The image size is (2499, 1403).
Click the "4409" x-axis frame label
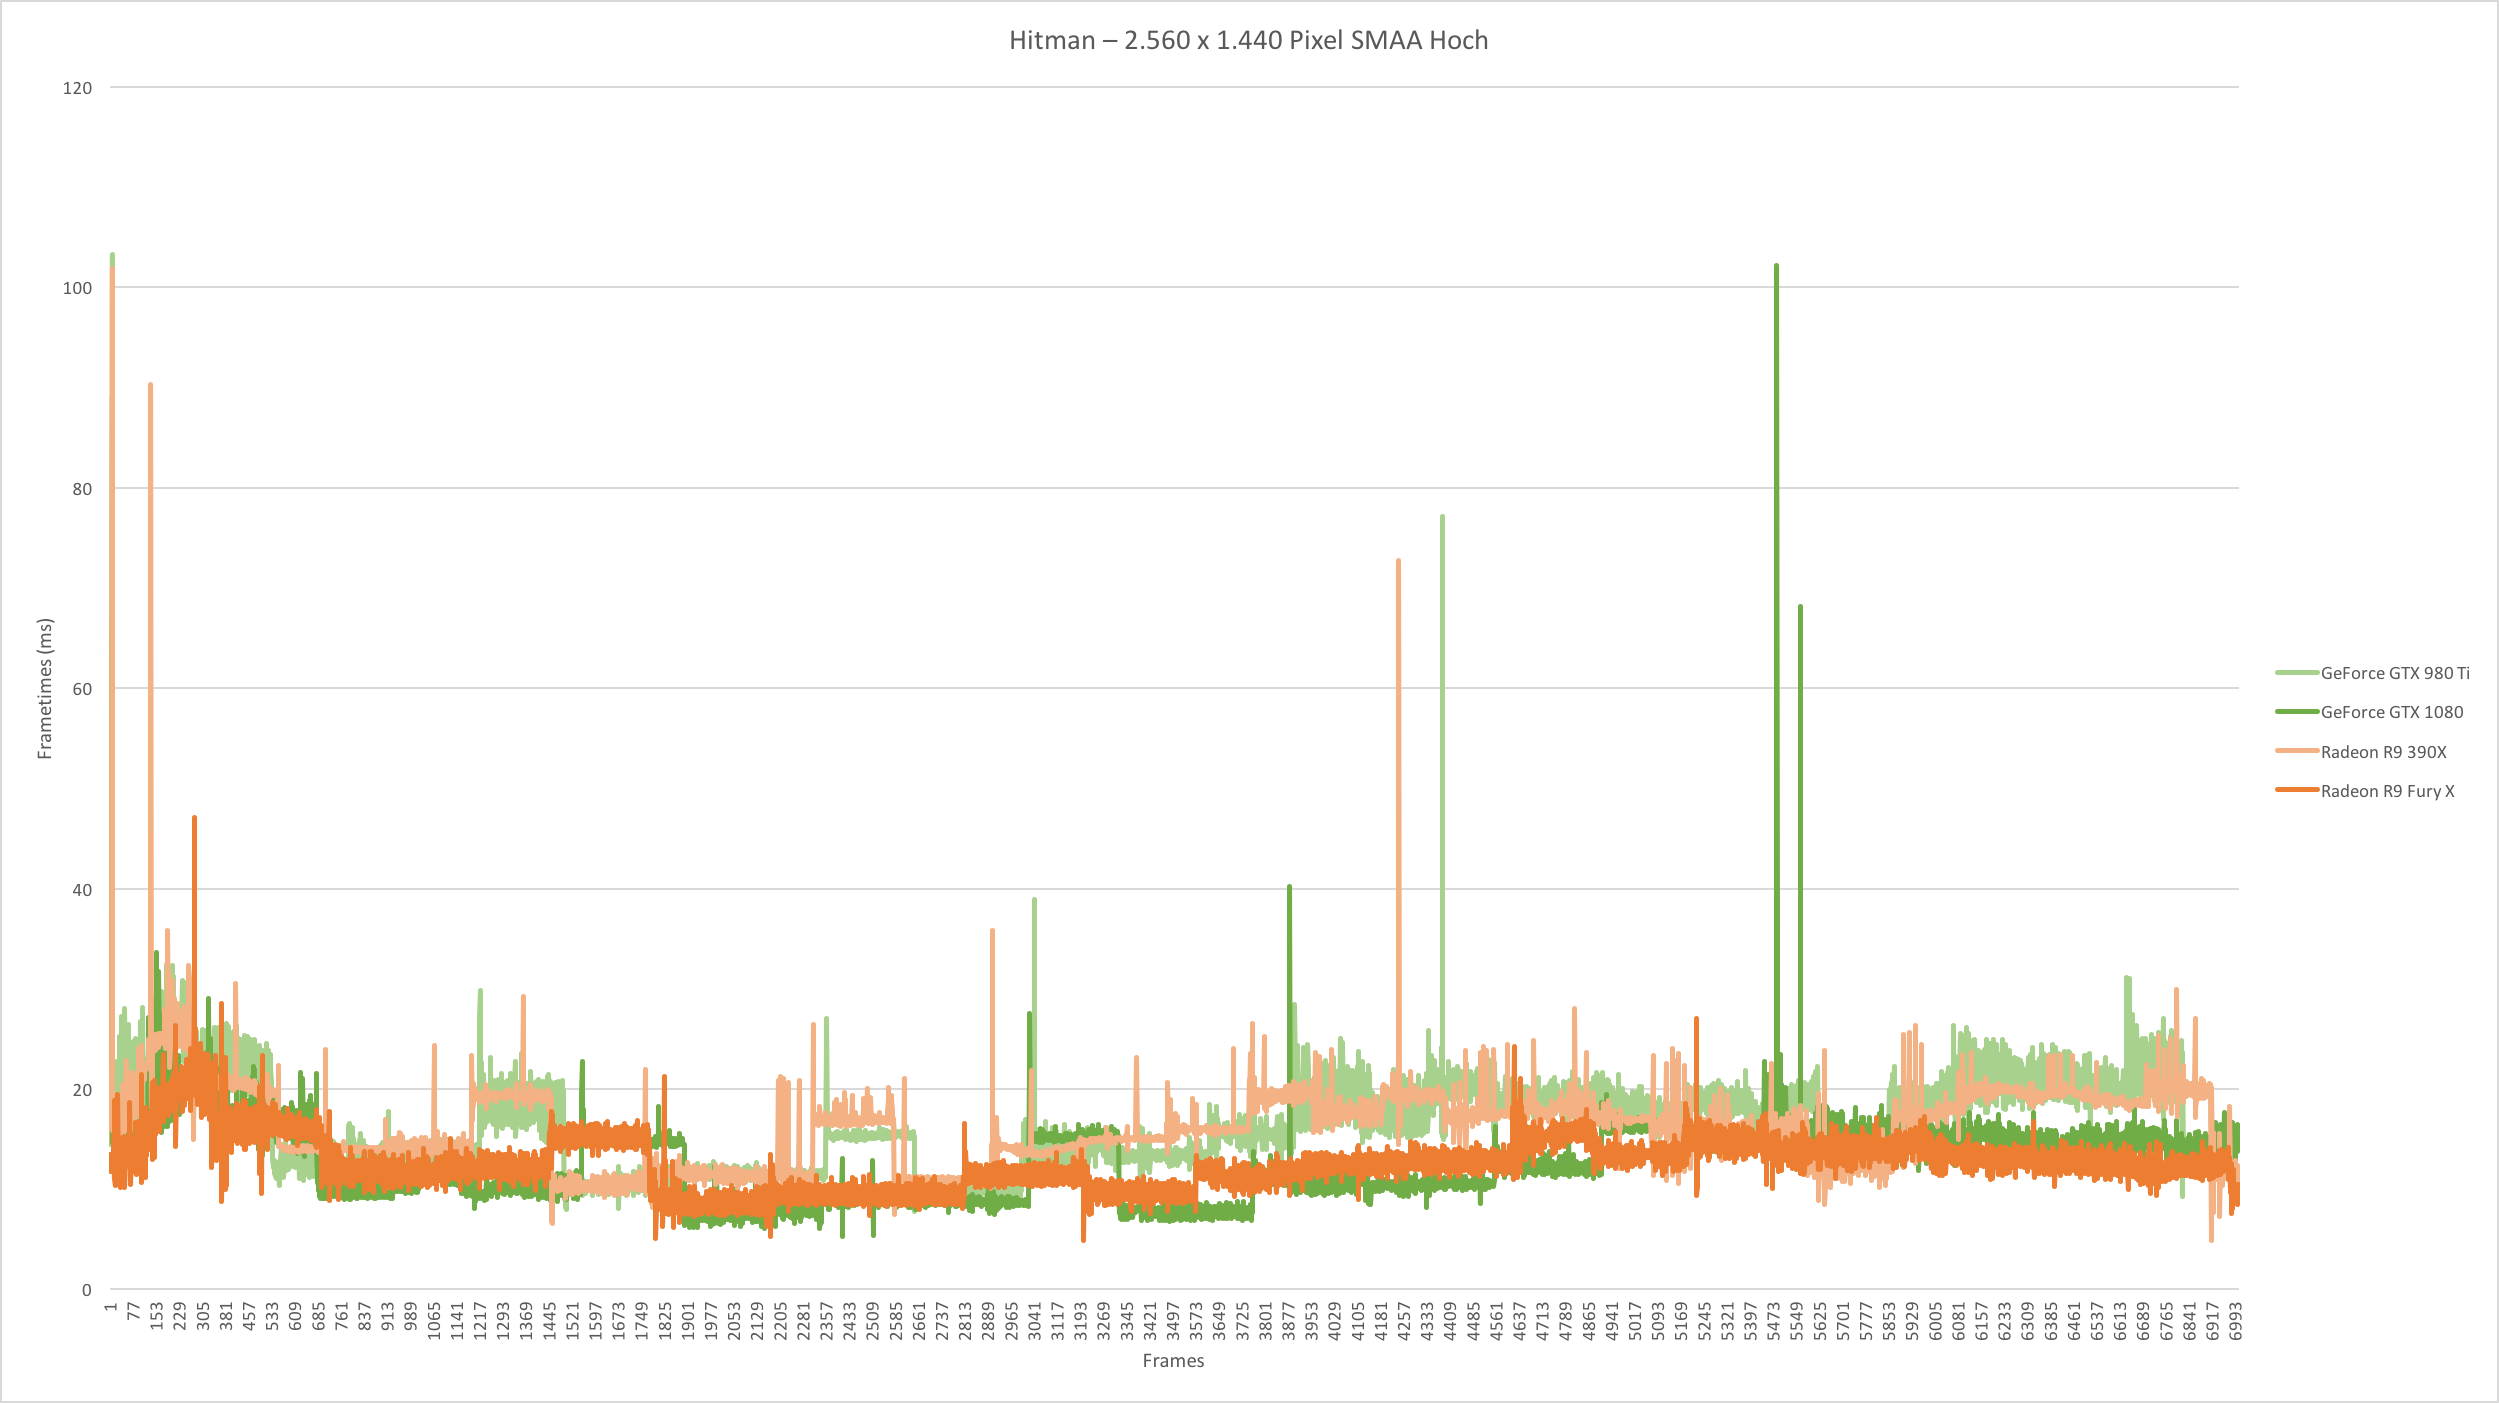[1451, 1320]
